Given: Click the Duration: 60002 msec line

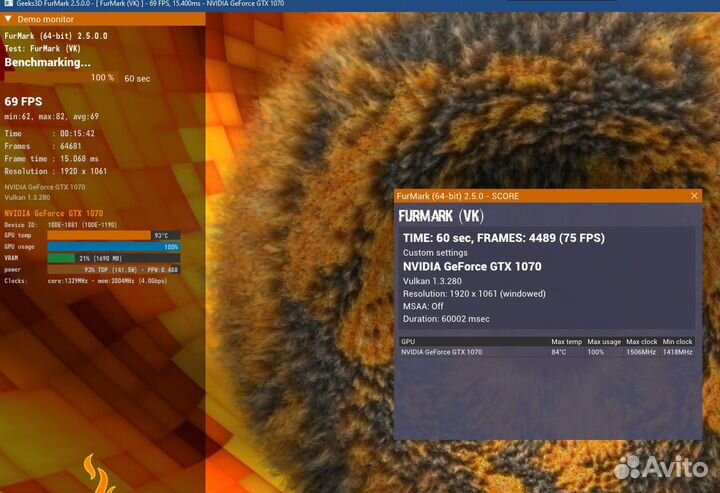Looking at the screenshot, I should click(x=446, y=319).
